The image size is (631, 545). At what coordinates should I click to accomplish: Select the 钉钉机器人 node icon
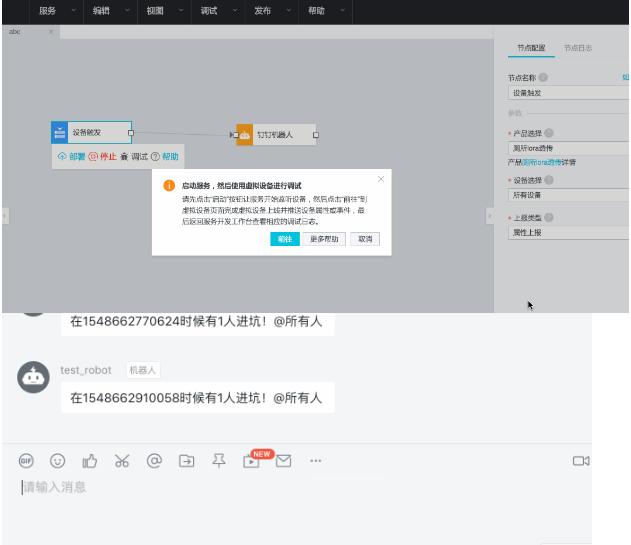244,135
